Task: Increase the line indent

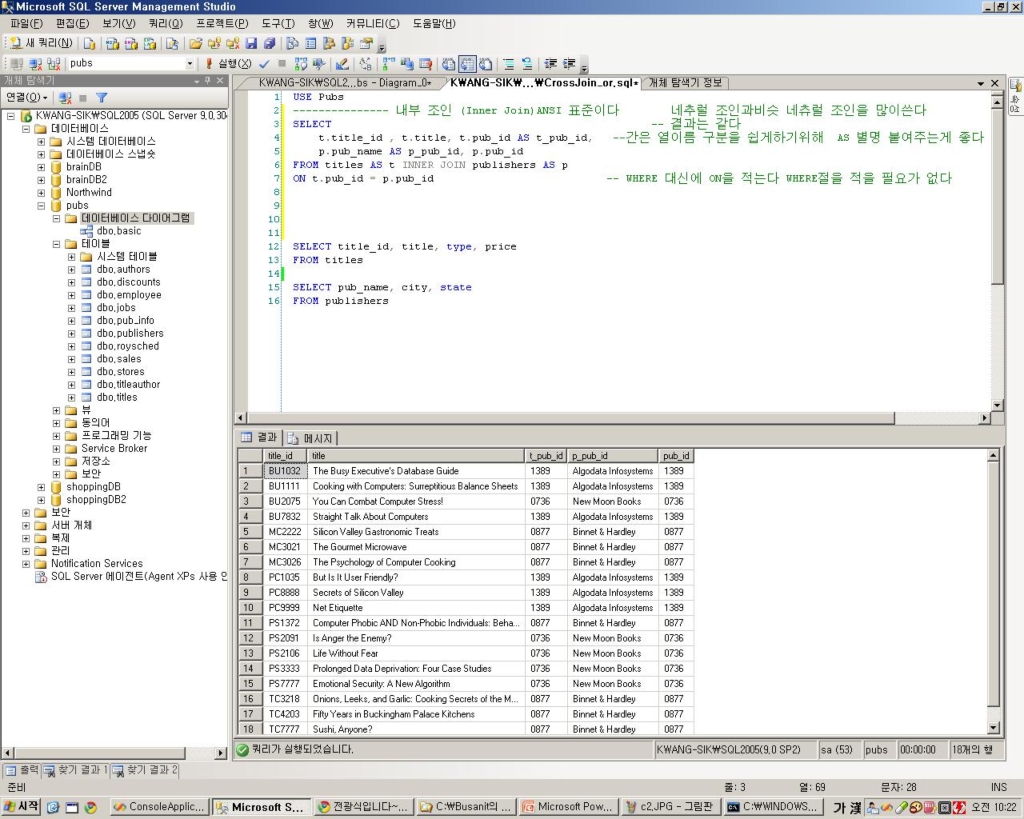Action: tap(569, 64)
